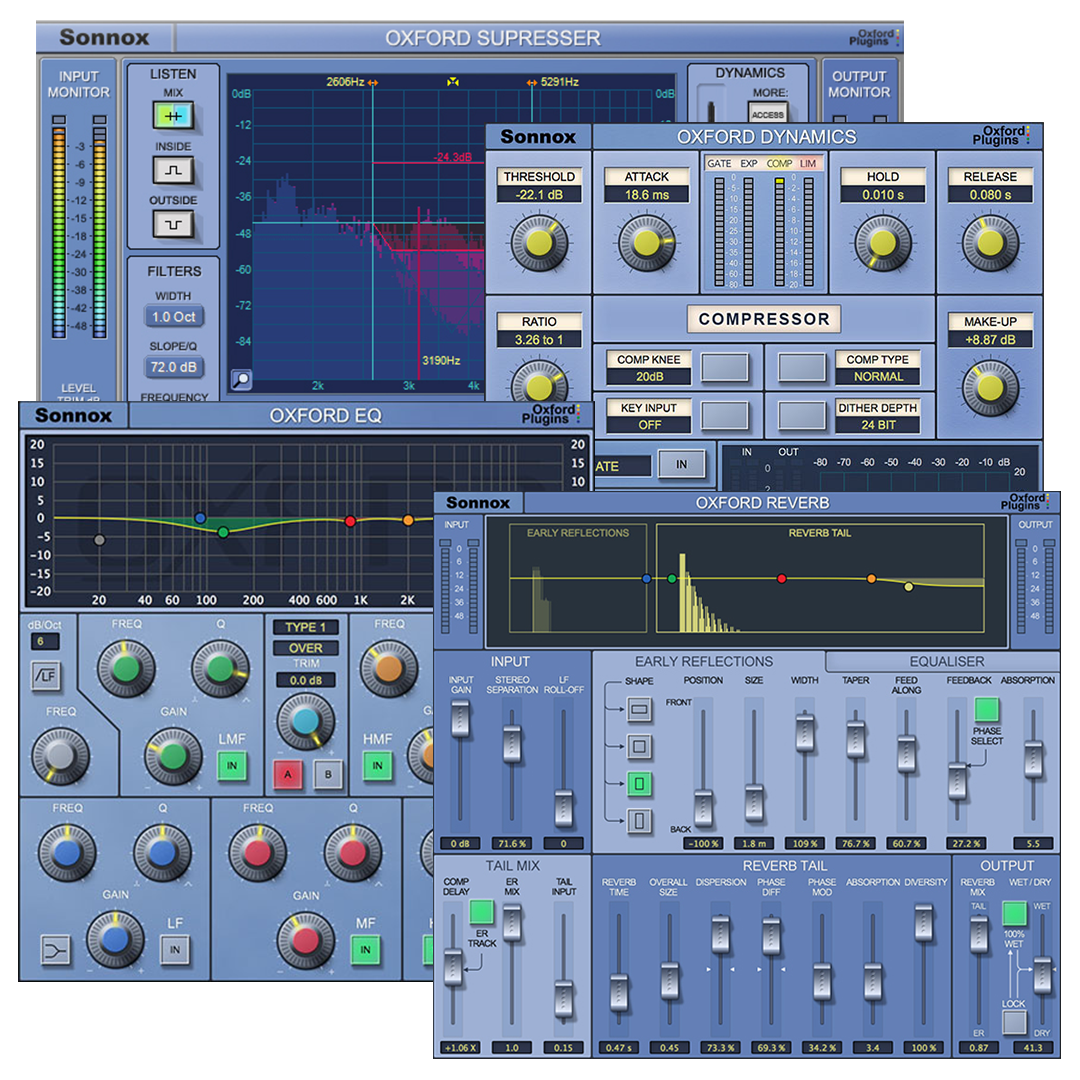Screen dimensions: 1080x1080
Task: Click the Width 1.0 Oct filter field
Action: coord(174,317)
